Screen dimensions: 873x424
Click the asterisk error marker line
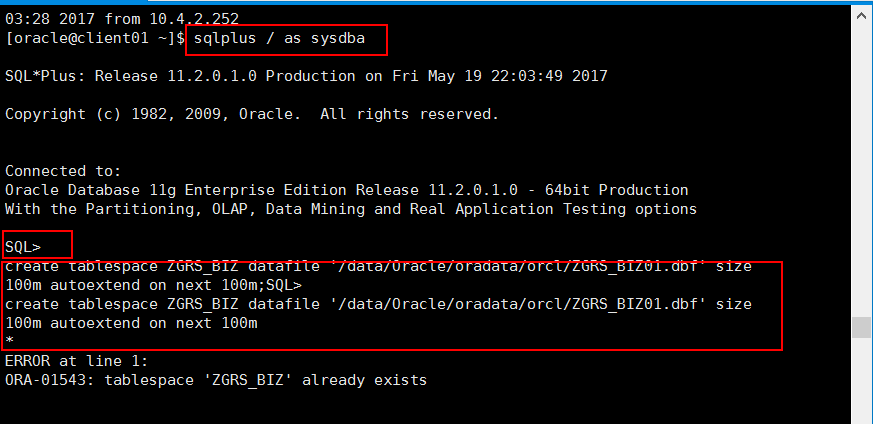[x=9, y=340]
